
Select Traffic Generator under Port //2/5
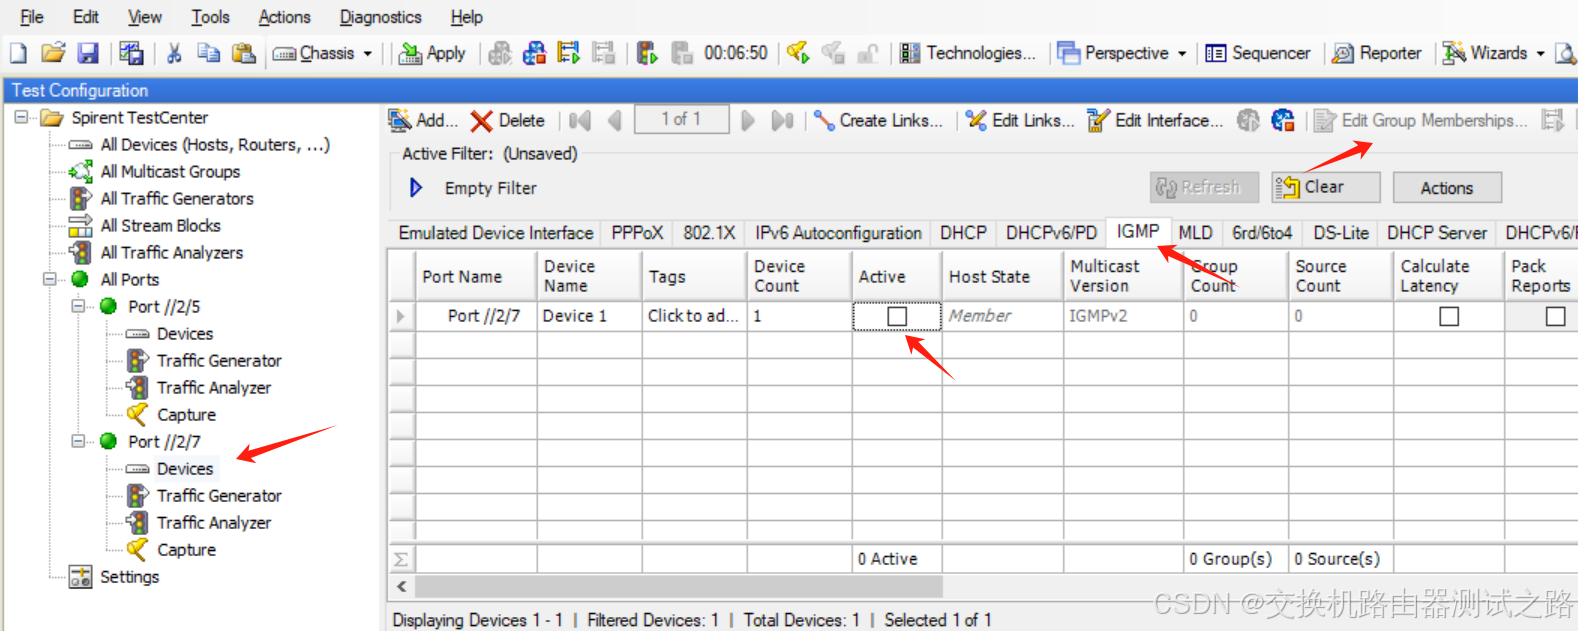[x=219, y=360]
